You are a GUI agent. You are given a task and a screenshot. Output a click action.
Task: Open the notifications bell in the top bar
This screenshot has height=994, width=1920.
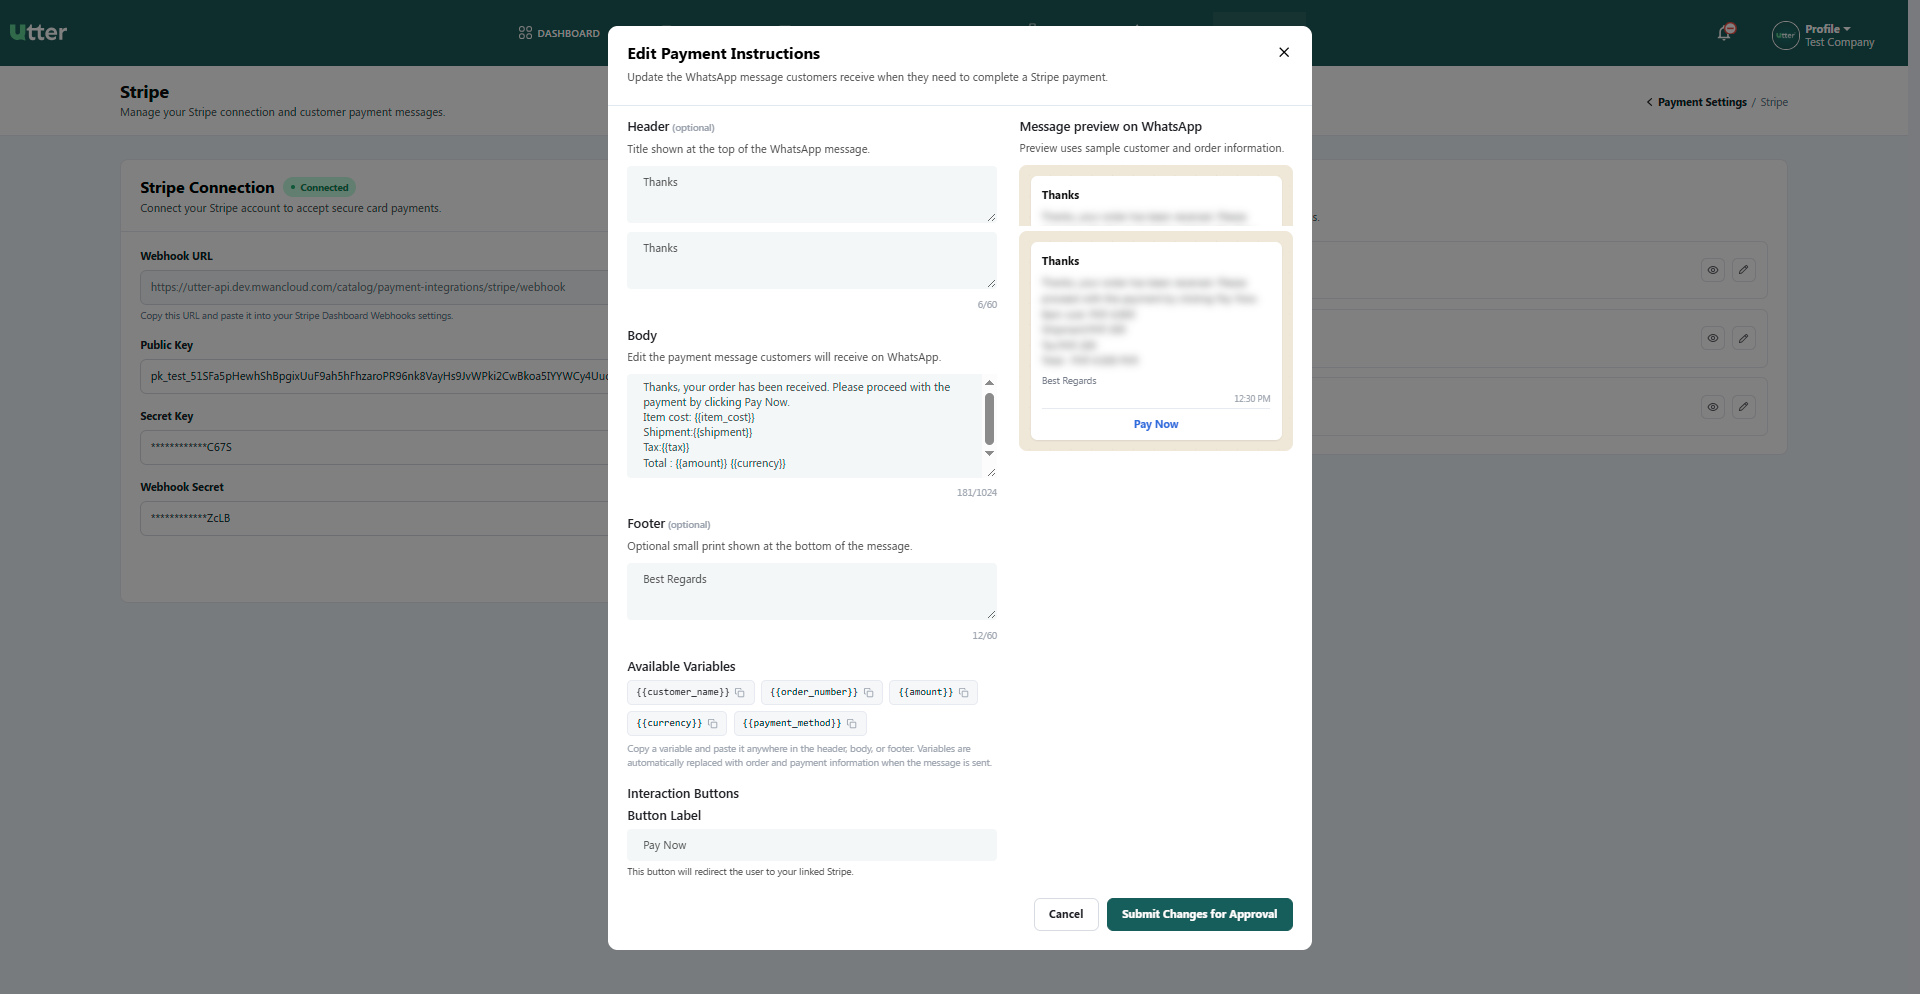(x=1725, y=33)
